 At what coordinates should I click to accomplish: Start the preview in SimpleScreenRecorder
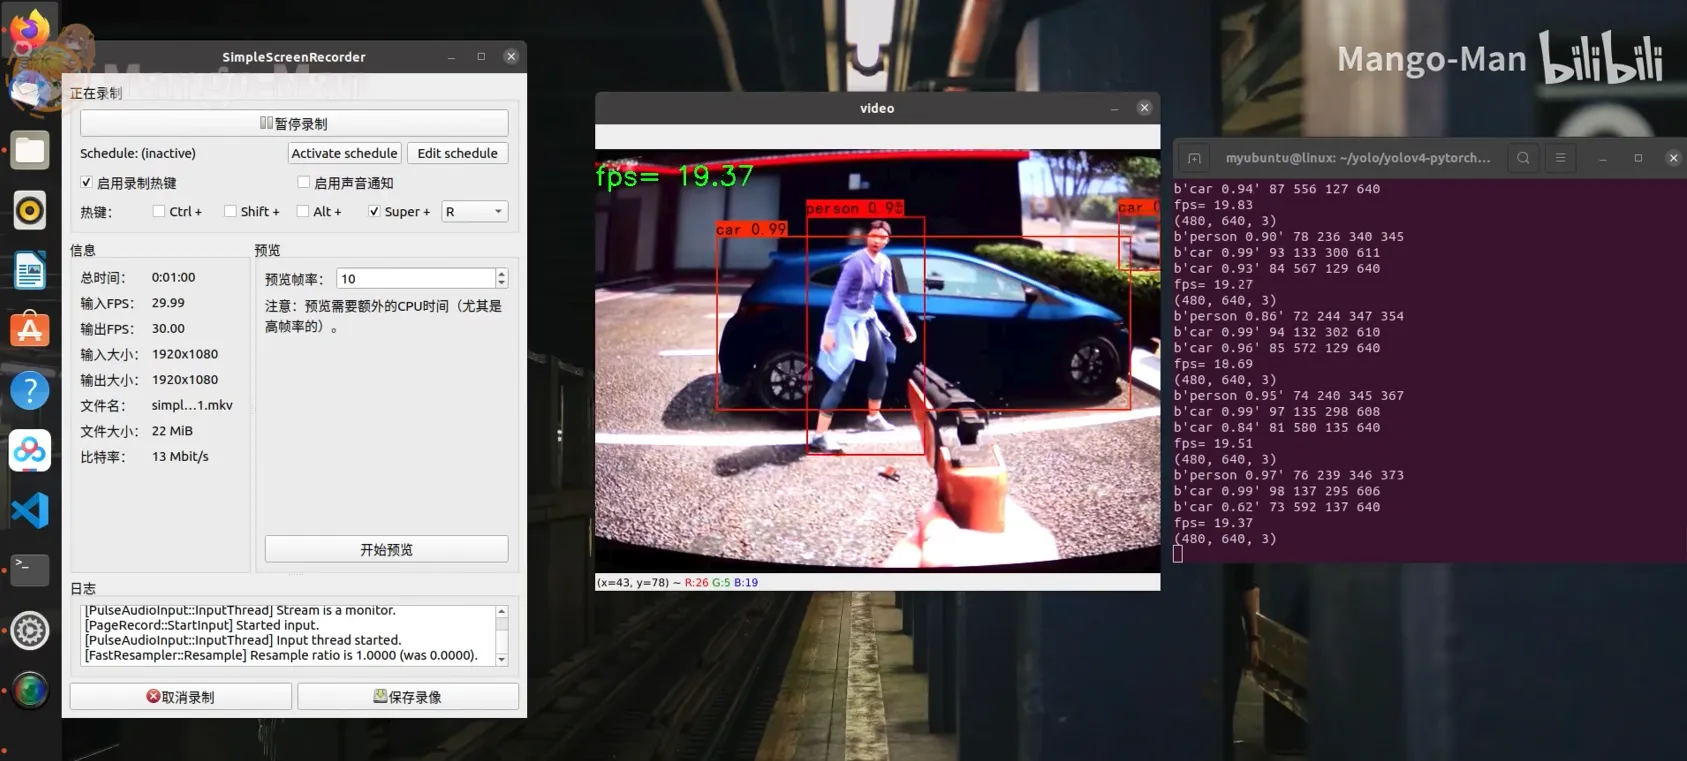[386, 549]
